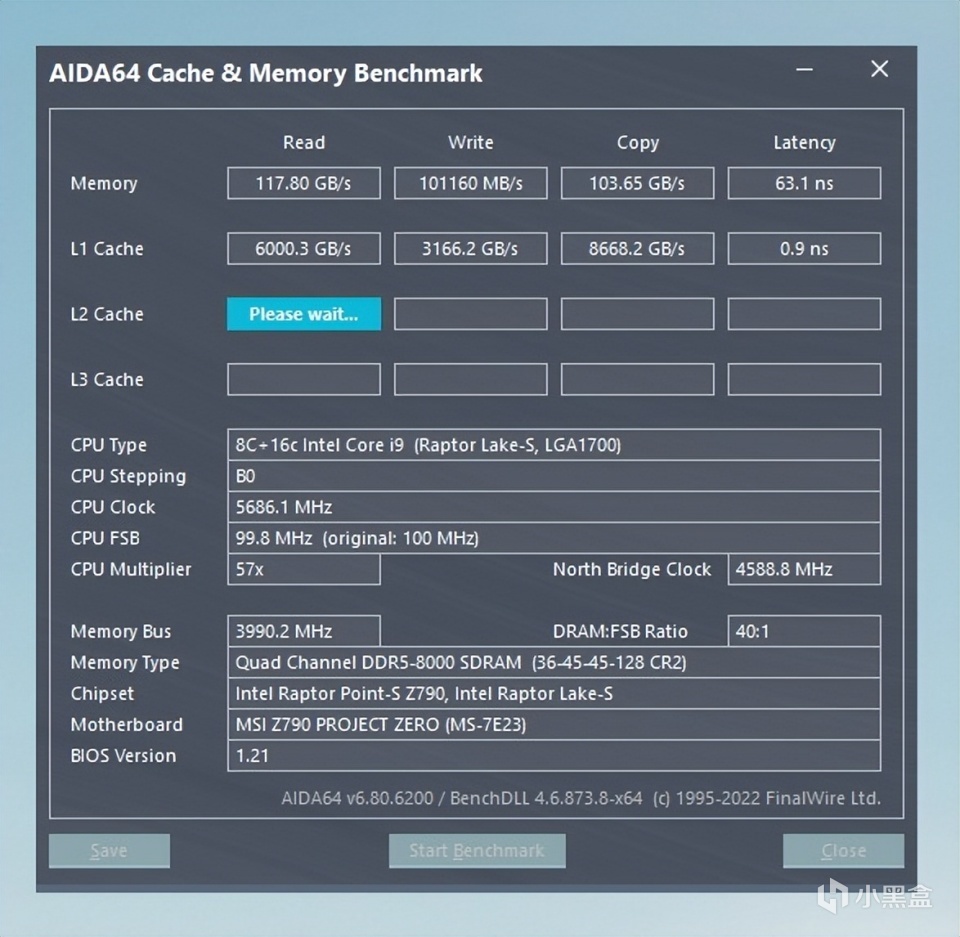Click the empty L2 Cache Latency field
Image resolution: width=960 pixels, height=937 pixels.
(x=804, y=314)
